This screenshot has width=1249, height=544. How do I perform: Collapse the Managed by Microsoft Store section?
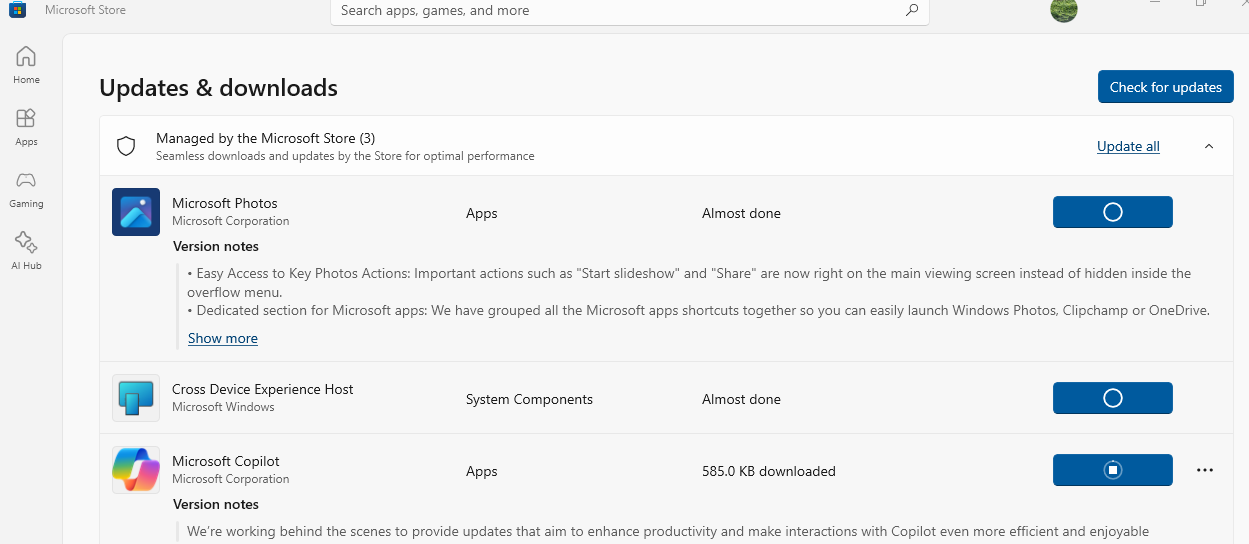pyautogui.click(x=1209, y=146)
